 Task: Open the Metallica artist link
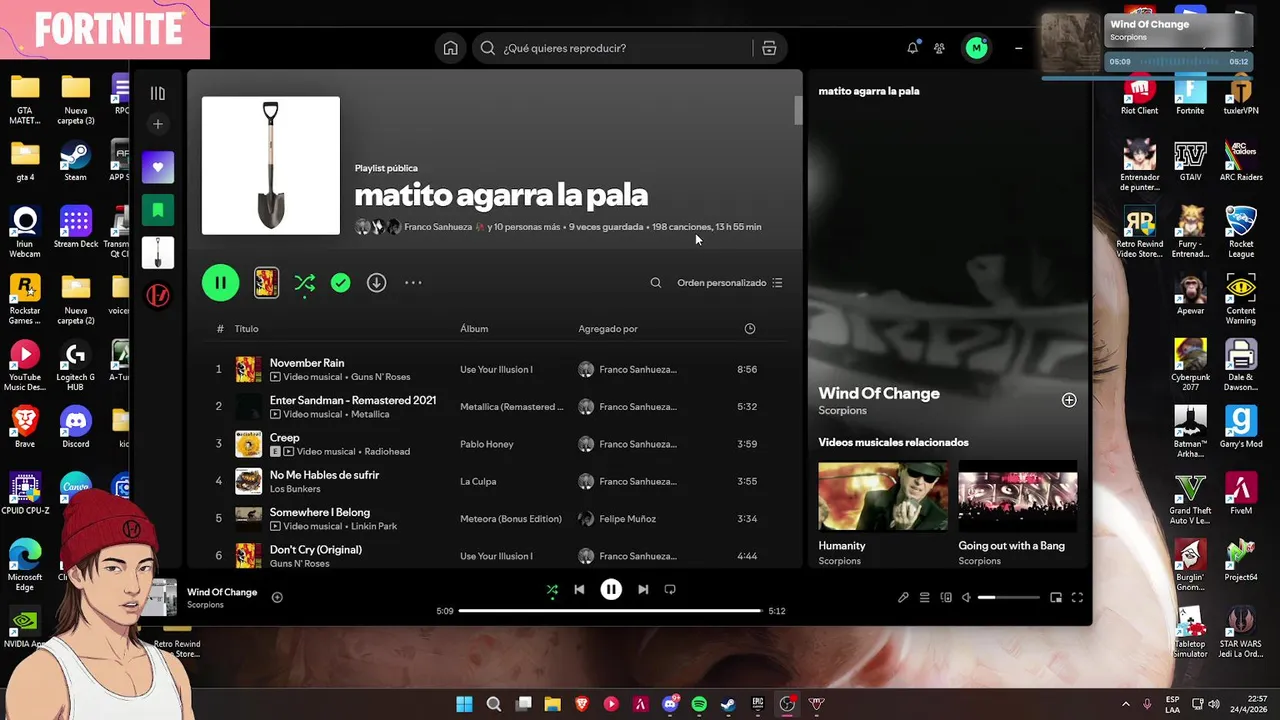pyautogui.click(x=370, y=414)
